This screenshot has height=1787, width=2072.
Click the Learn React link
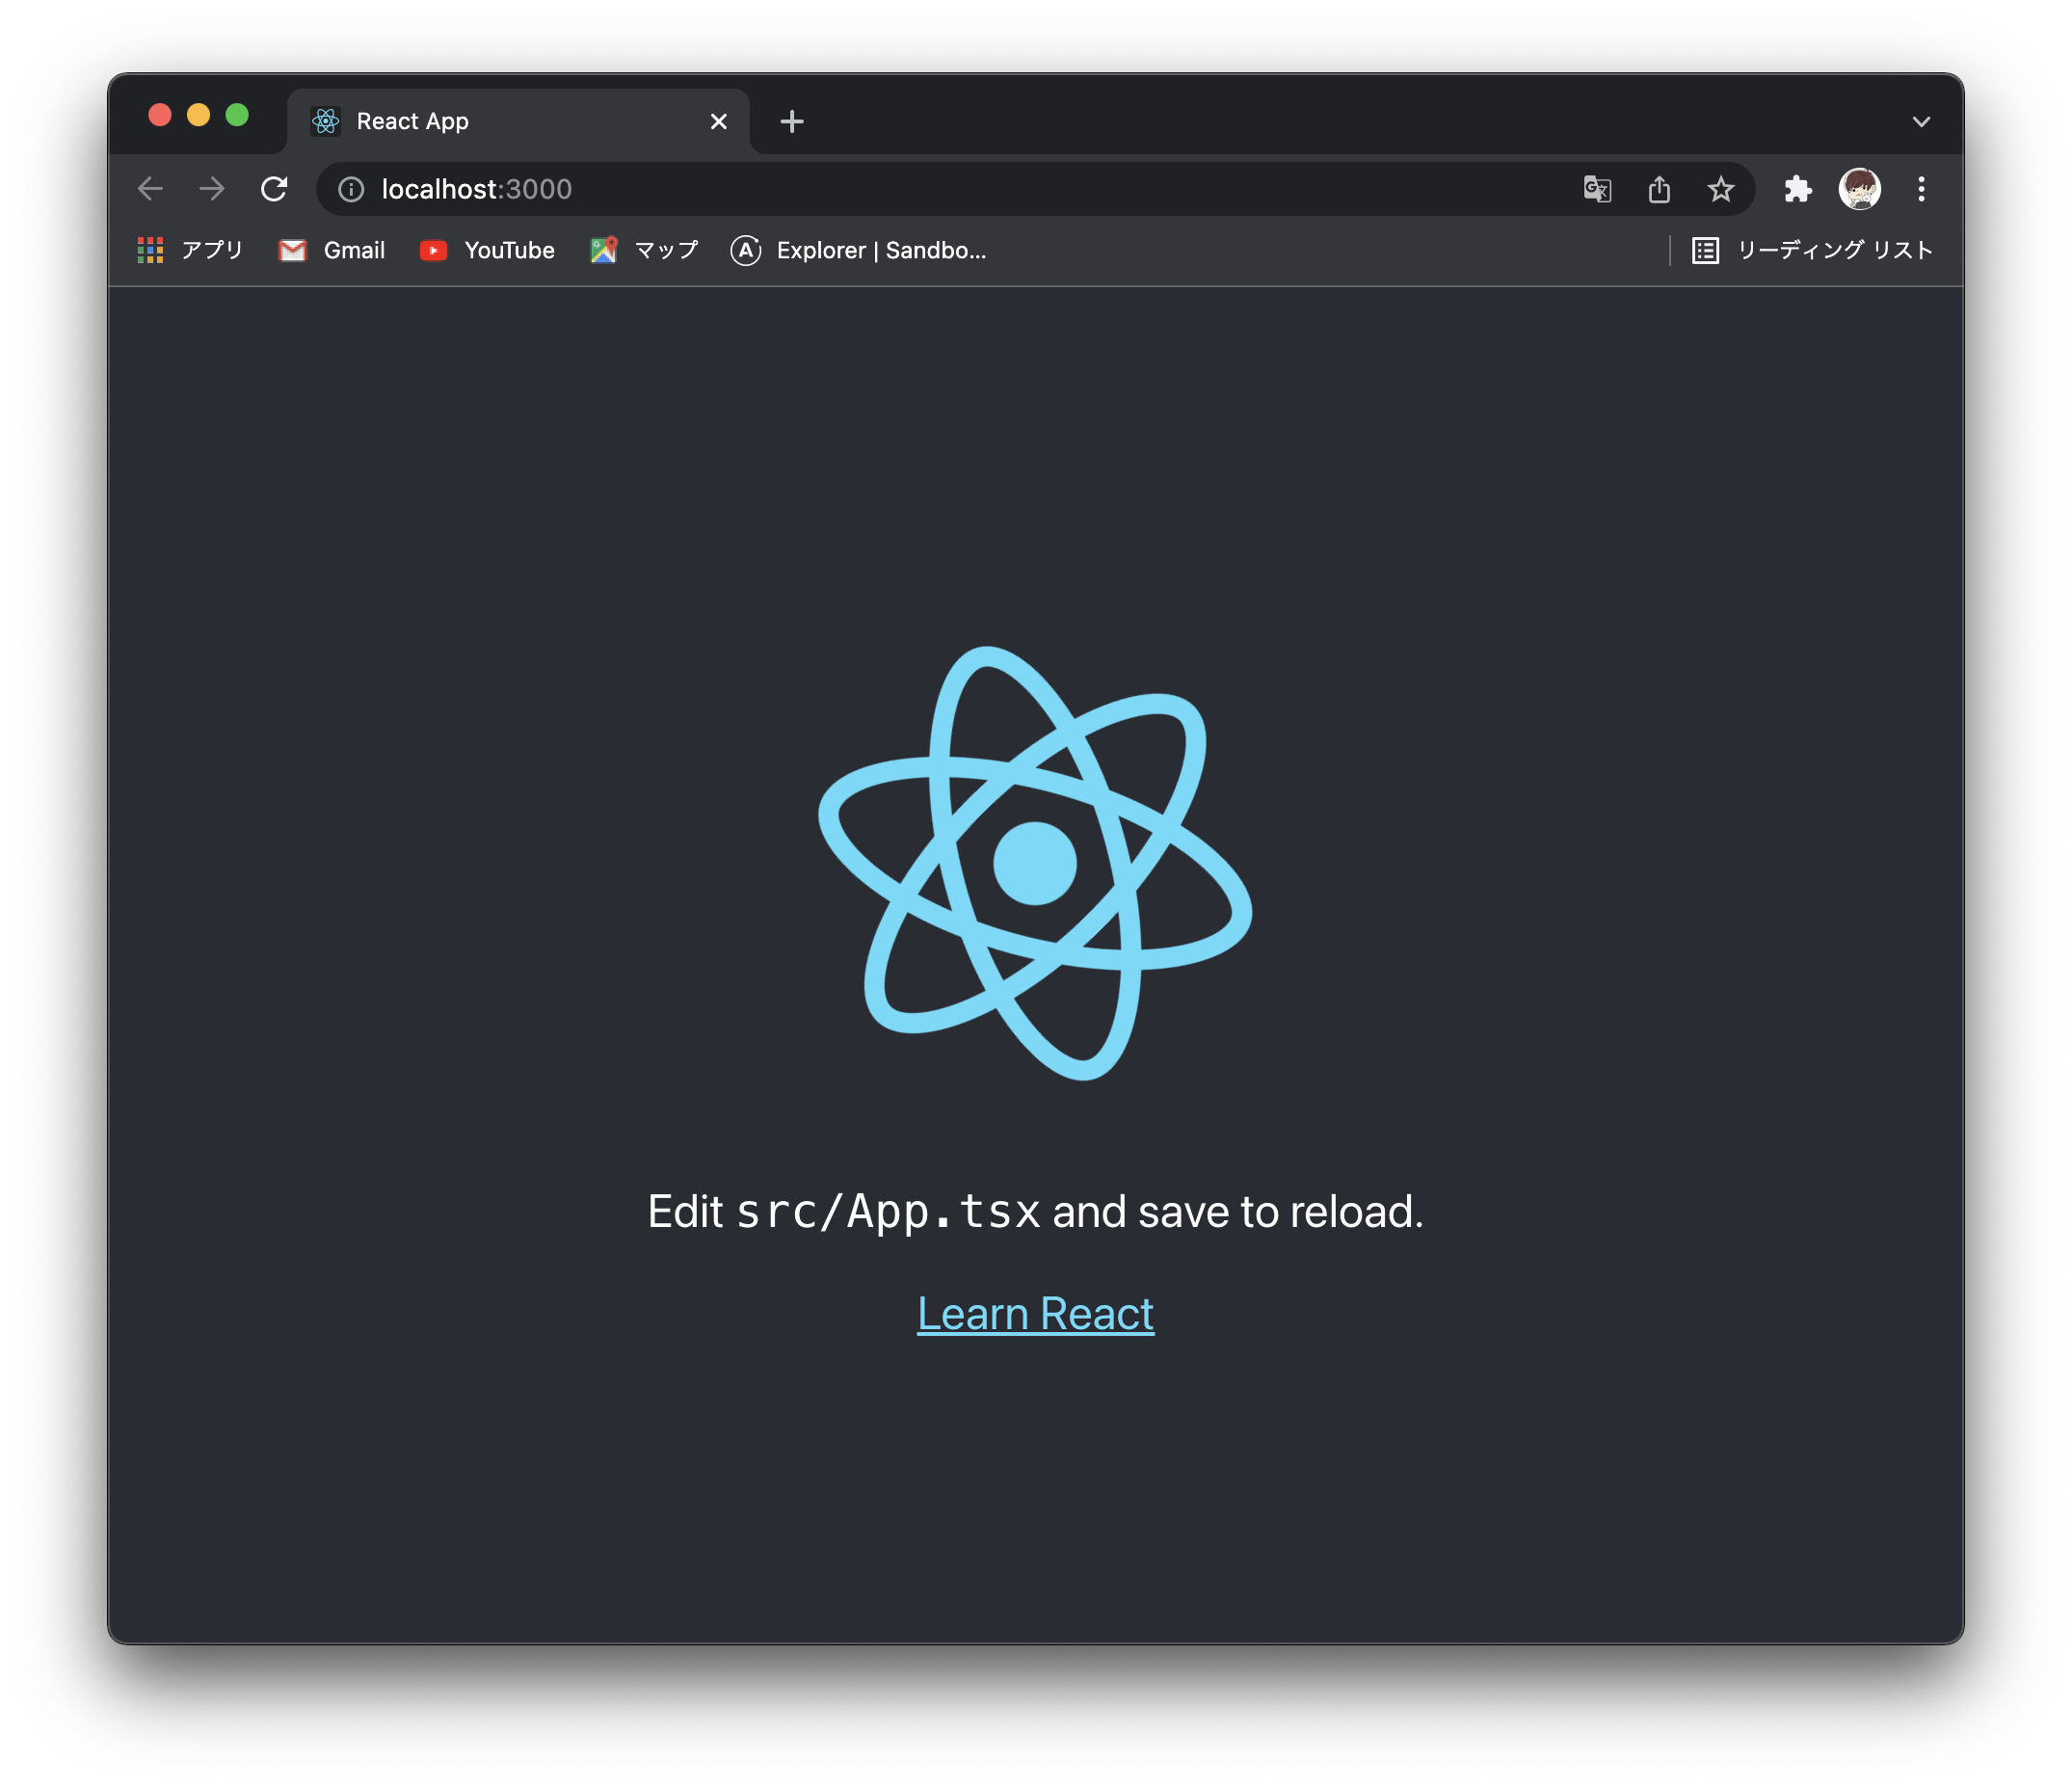(x=1035, y=1314)
